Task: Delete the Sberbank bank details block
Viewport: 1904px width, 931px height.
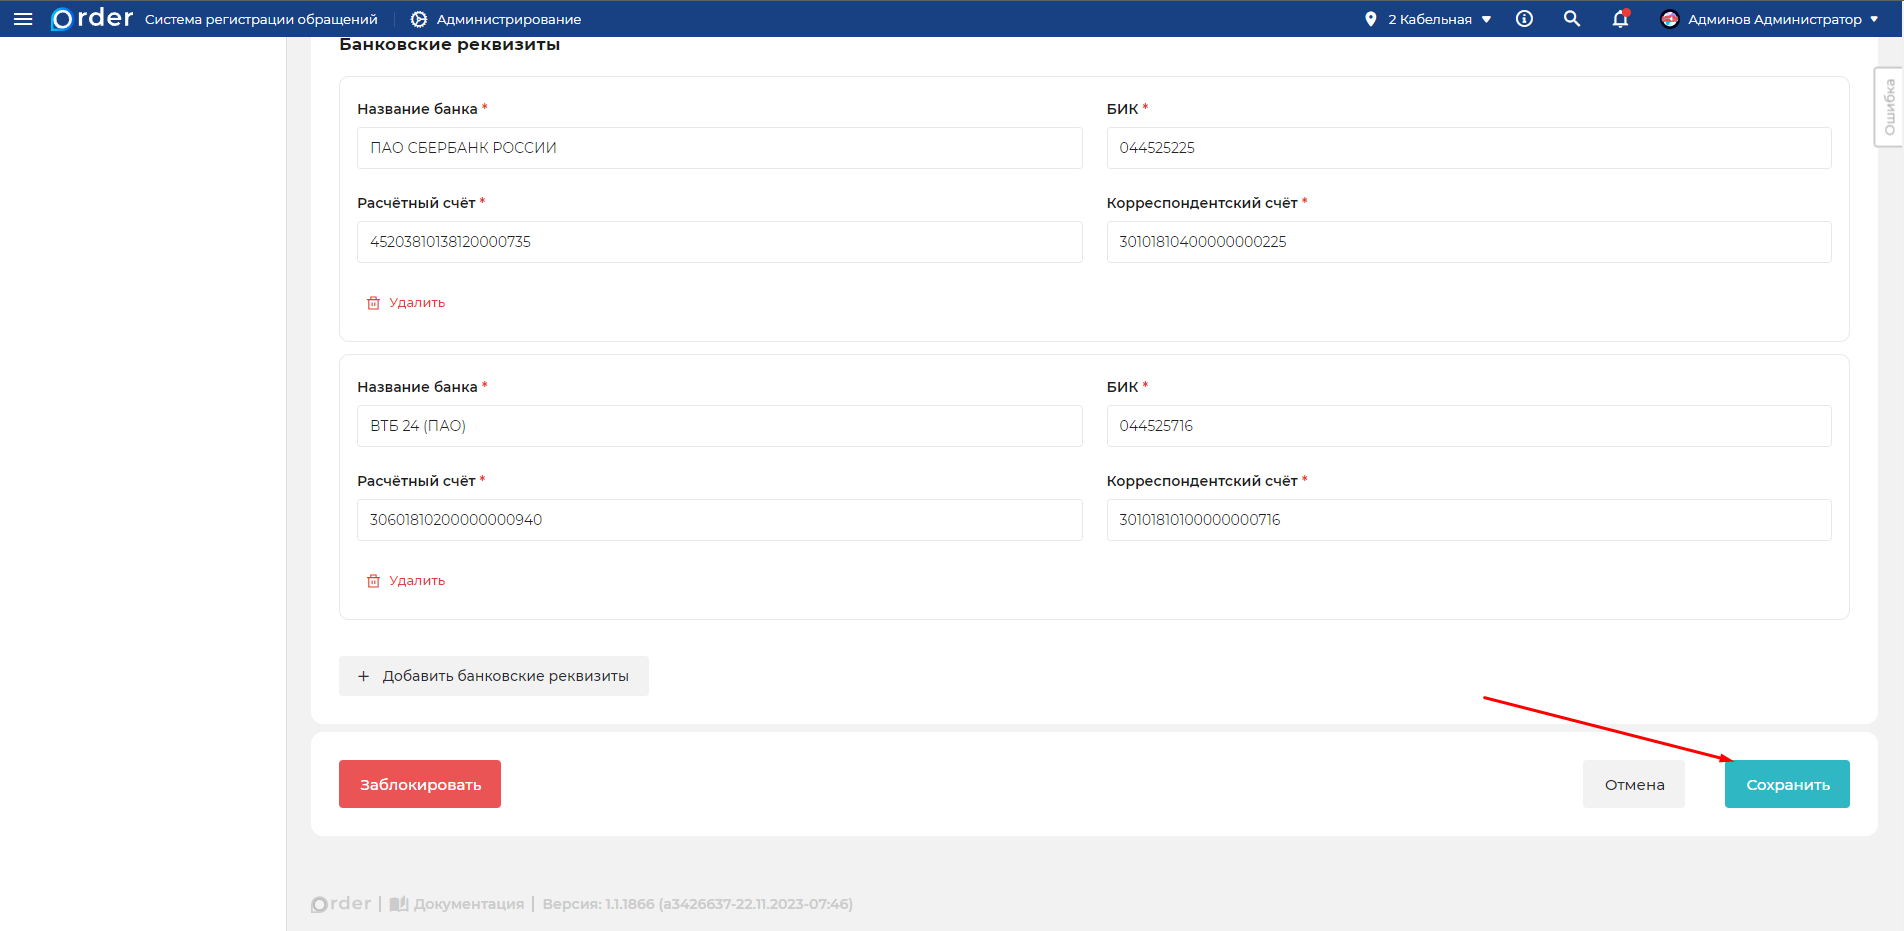Action: pyautogui.click(x=406, y=303)
